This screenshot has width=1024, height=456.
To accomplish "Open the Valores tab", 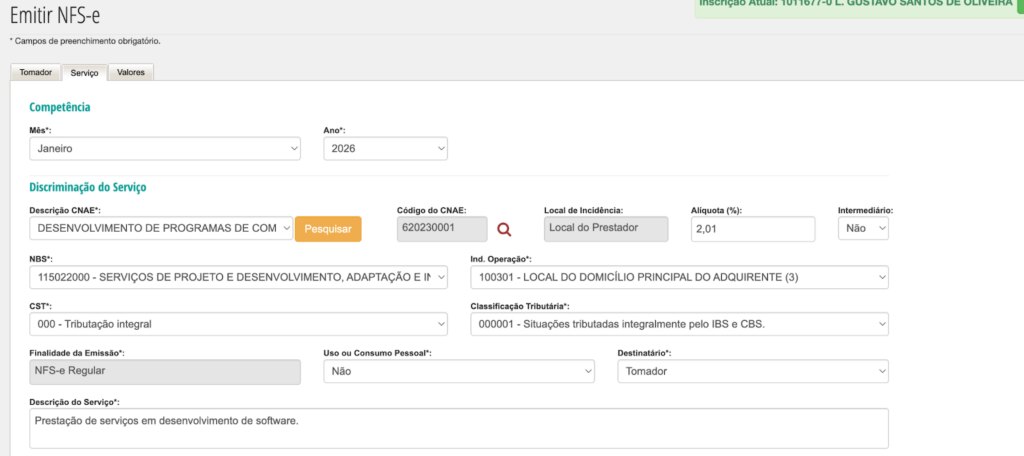I will pos(130,73).
